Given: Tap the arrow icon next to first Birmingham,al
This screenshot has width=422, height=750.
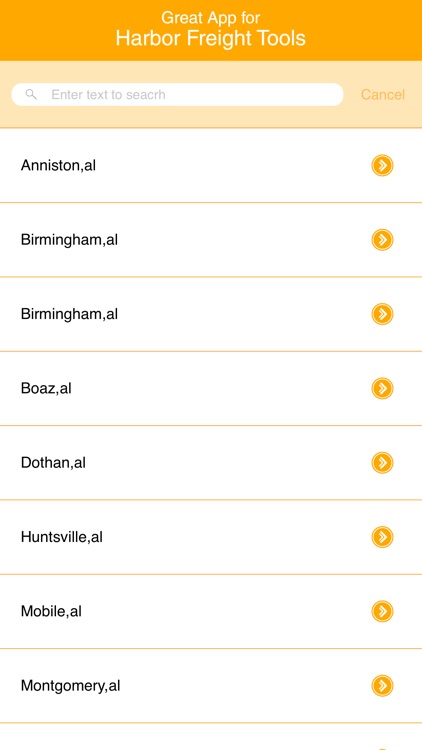Looking at the screenshot, I should coord(382,240).
